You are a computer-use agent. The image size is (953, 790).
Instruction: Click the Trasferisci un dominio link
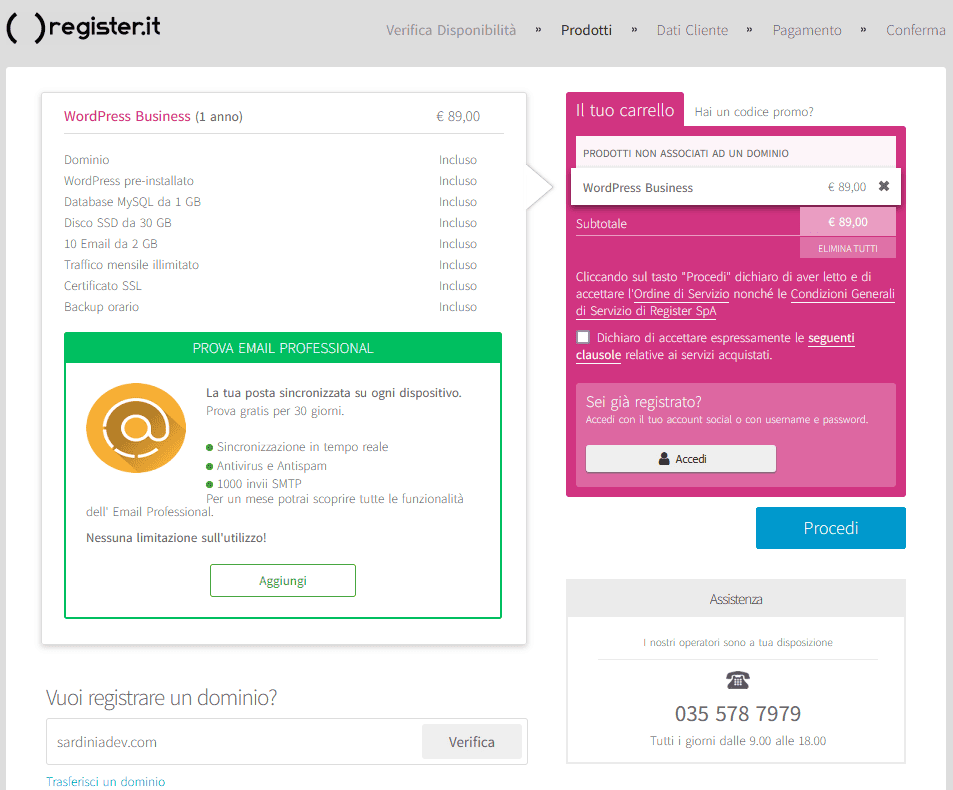[105, 782]
